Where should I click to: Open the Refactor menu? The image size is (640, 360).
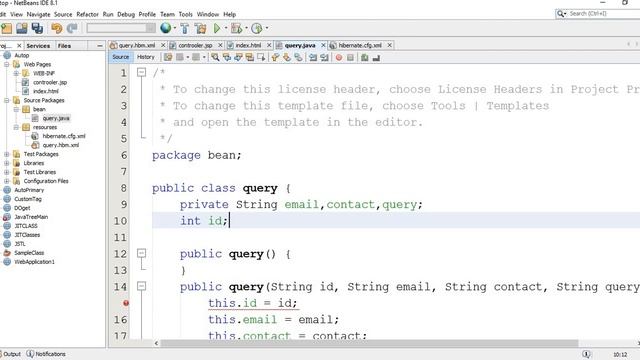87,14
